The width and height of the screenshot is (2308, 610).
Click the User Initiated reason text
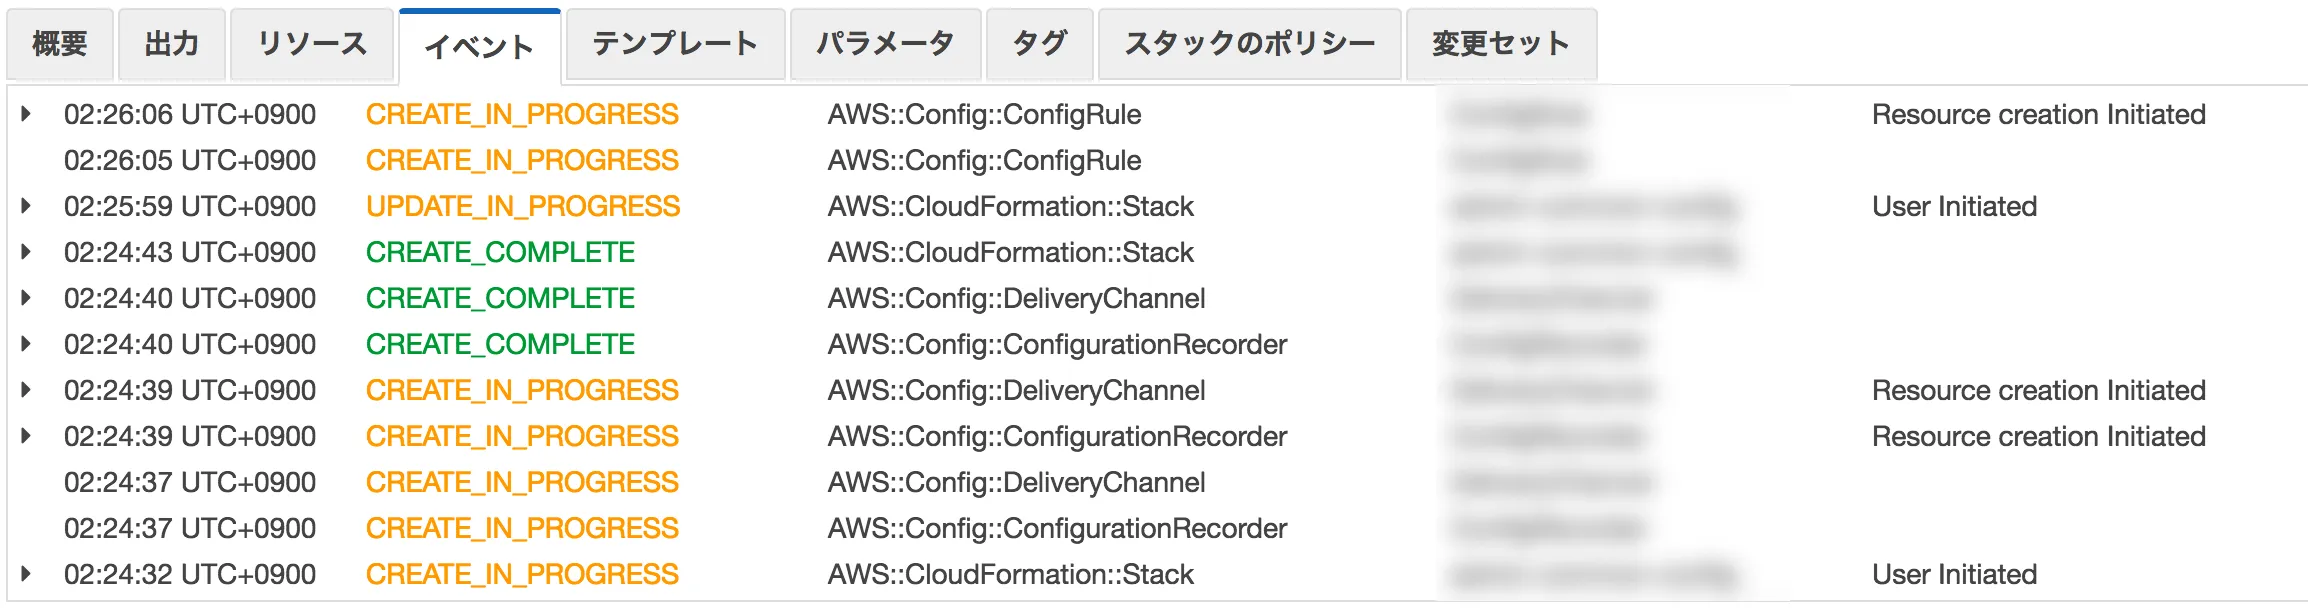[1953, 206]
